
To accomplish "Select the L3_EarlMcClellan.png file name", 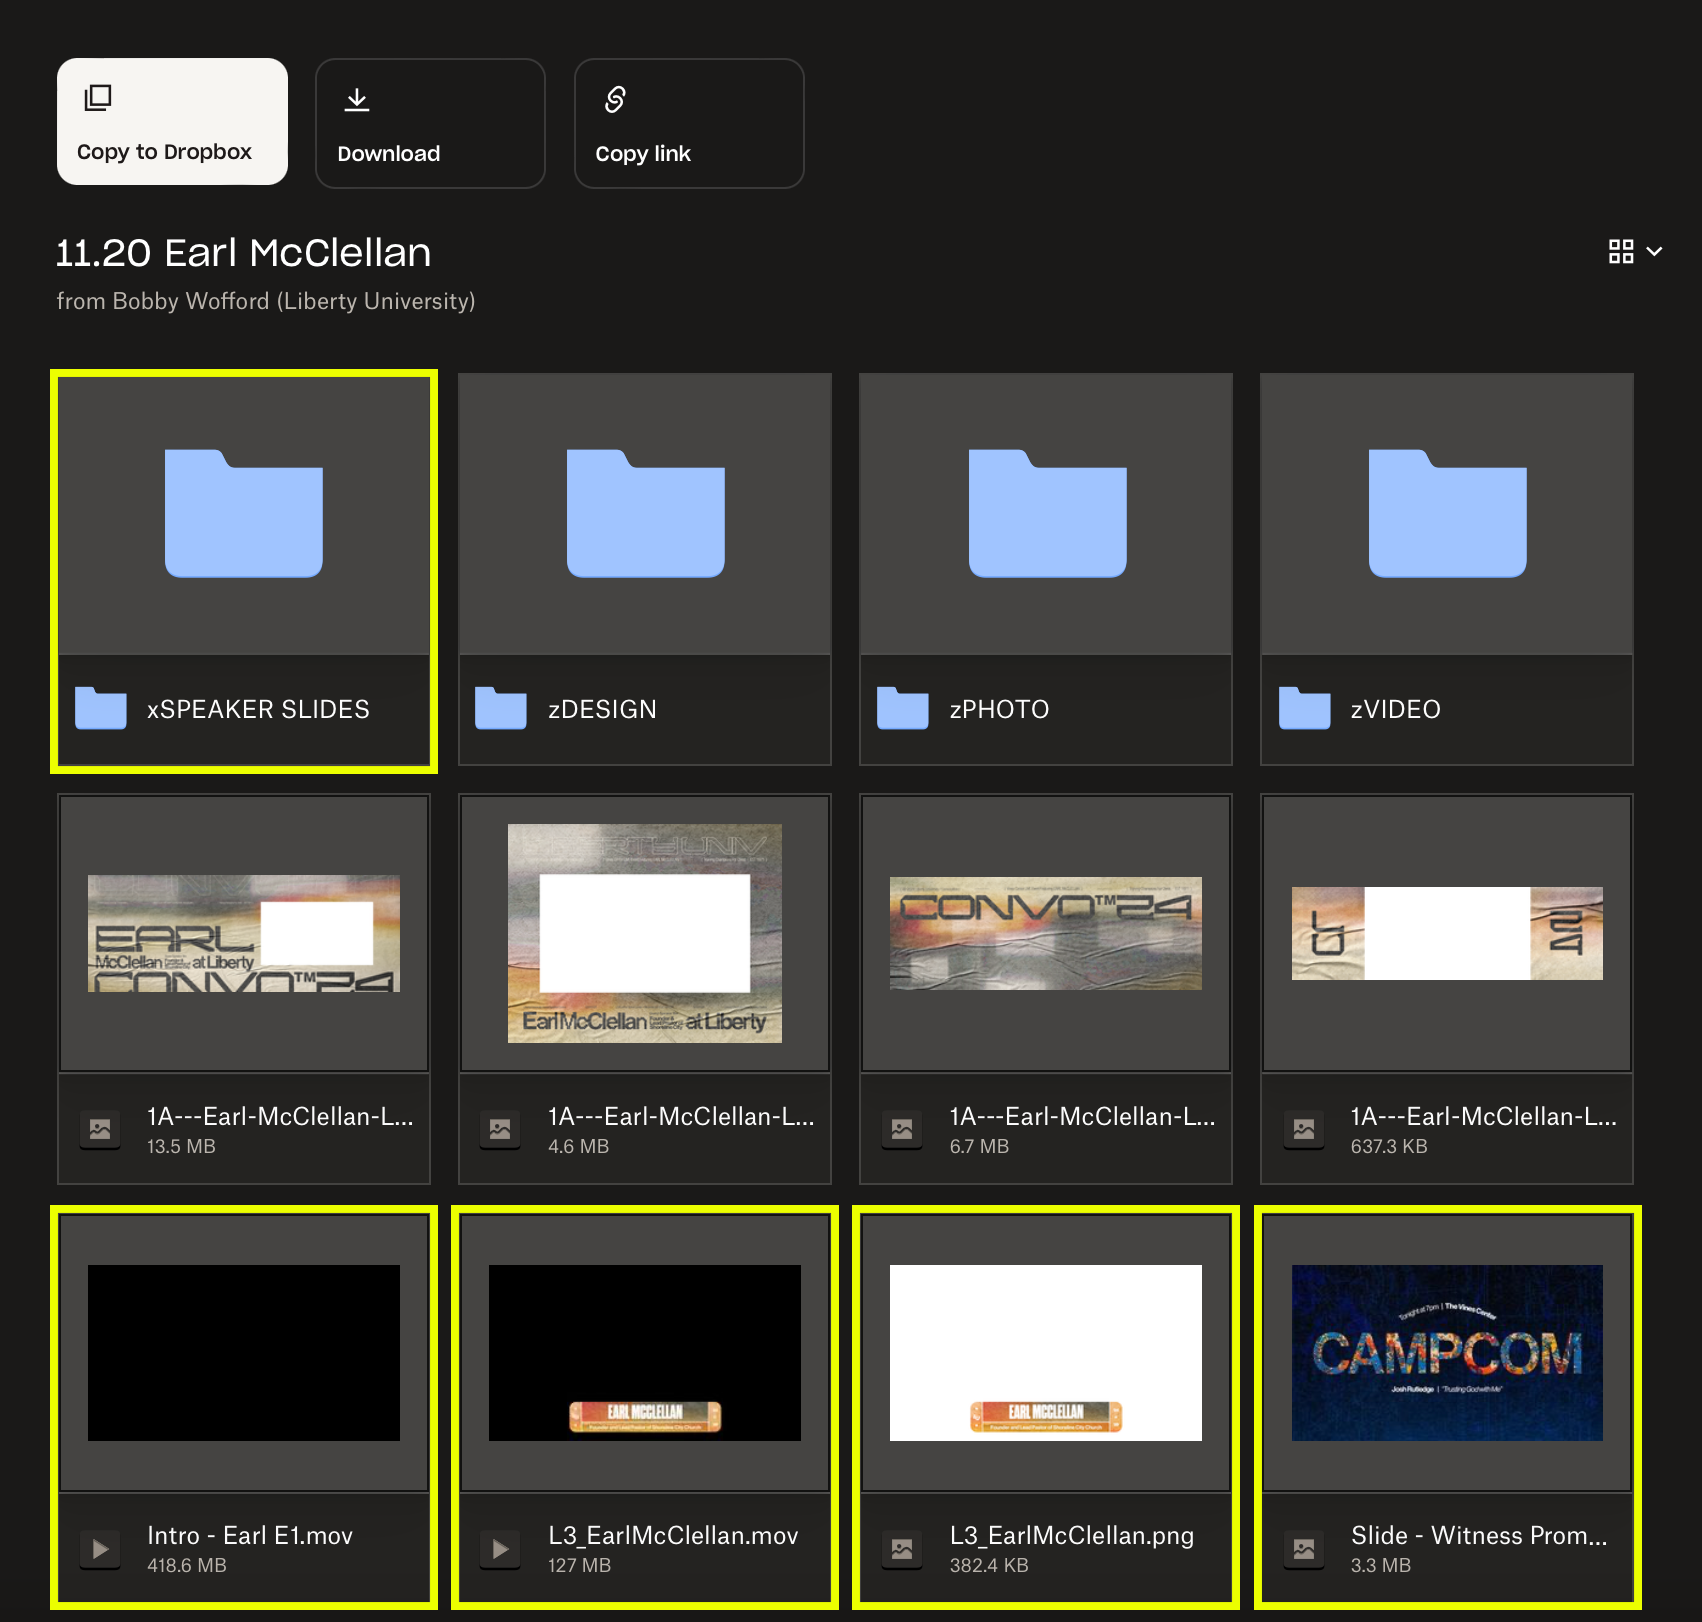I will 1072,1536.
